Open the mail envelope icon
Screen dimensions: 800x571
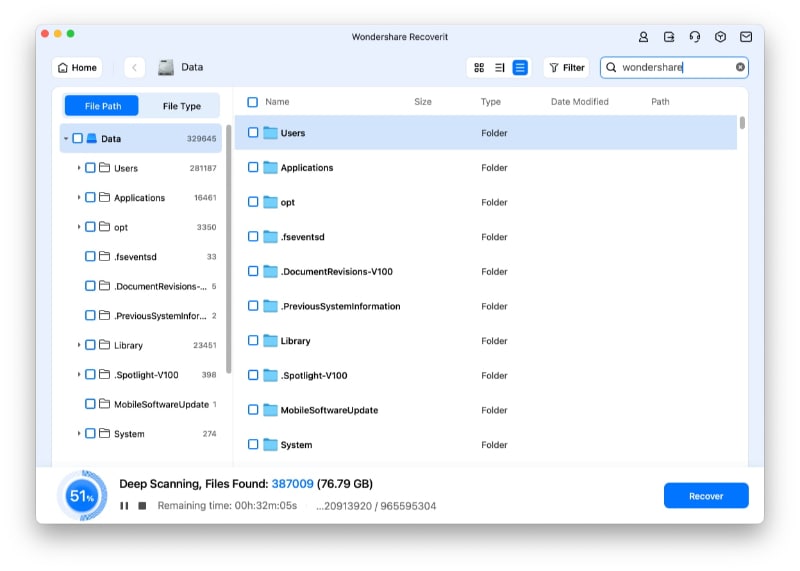point(746,37)
